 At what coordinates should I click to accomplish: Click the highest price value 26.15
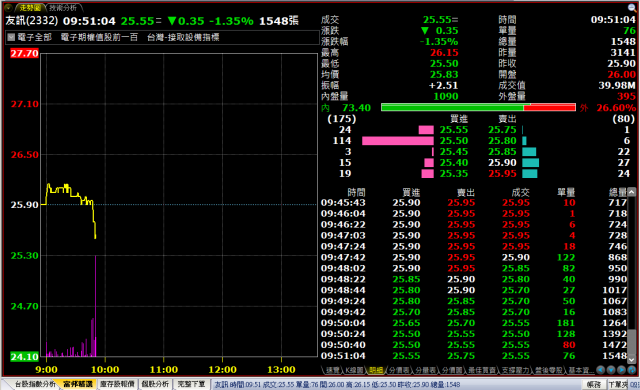point(444,53)
